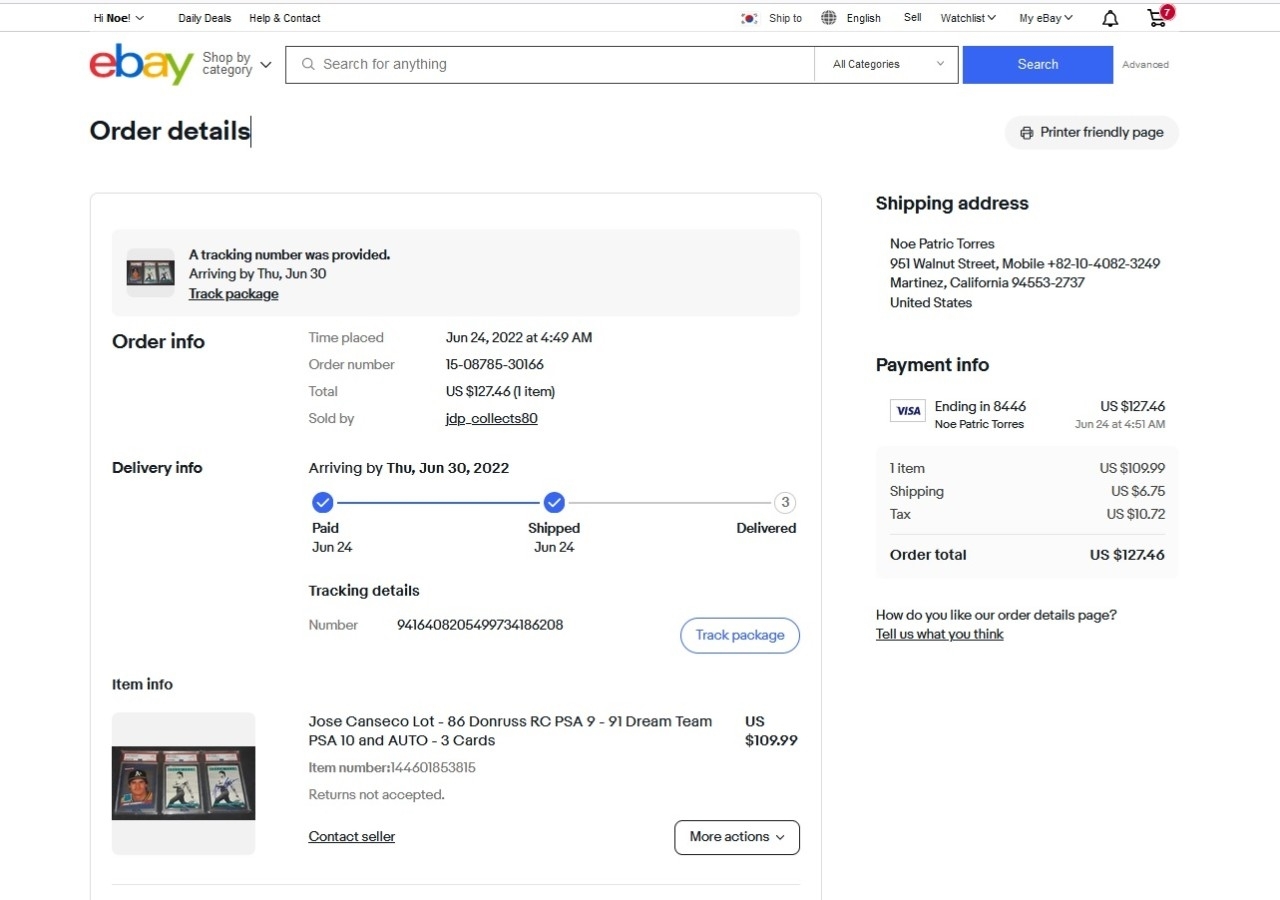Click the Delivered step 3 circle
The height and width of the screenshot is (900, 1280).
coord(785,502)
